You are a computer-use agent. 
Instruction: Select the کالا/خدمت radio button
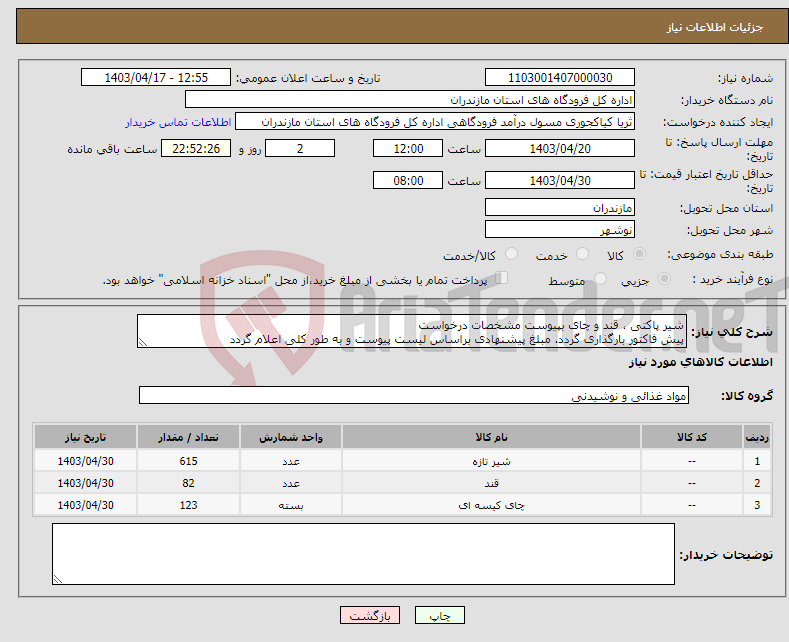point(511,254)
